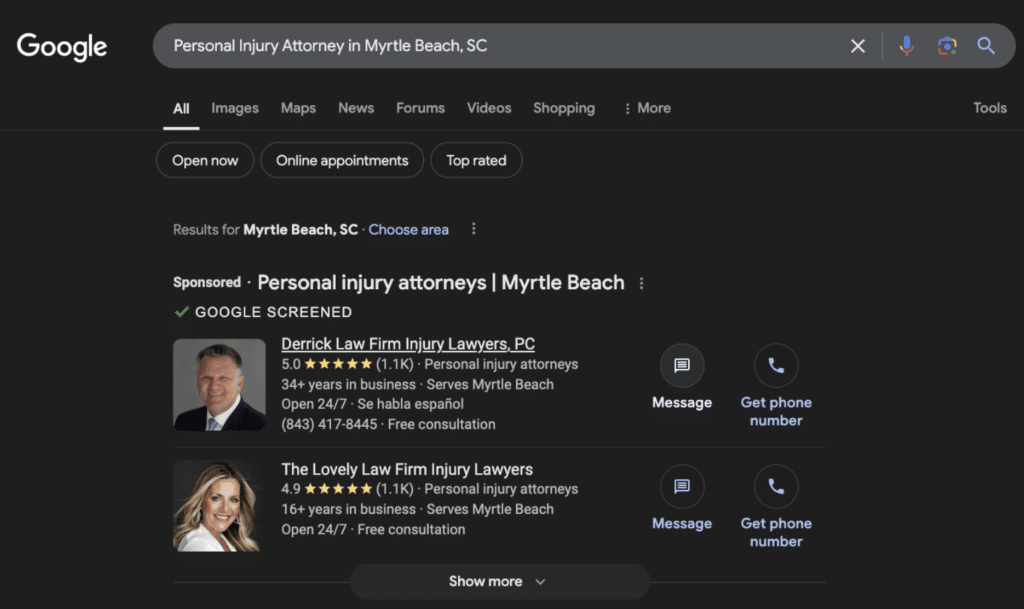Submit search with magnifying glass icon
Viewport: 1024px width, 609px height.
click(985, 46)
